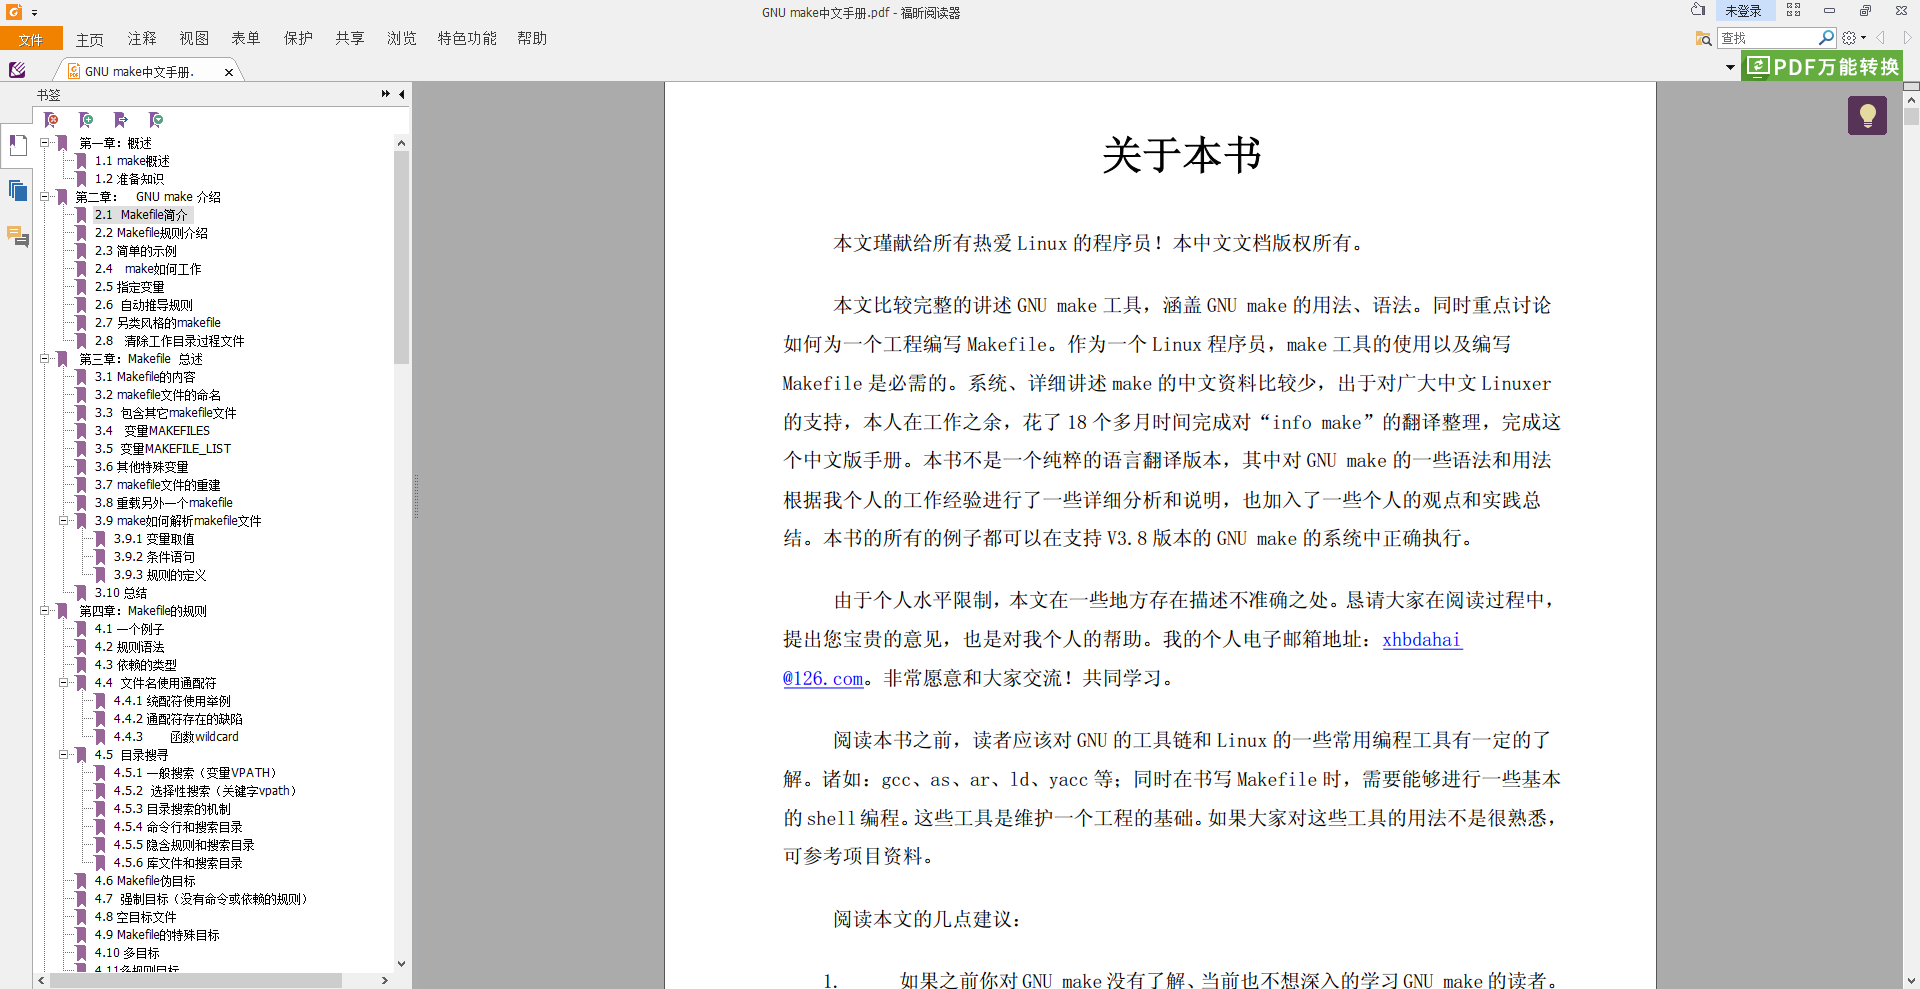This screenshot has height=989, width=1920.
Task: Click the yellow lightbulb tips icon
Action: [1866, 116]
